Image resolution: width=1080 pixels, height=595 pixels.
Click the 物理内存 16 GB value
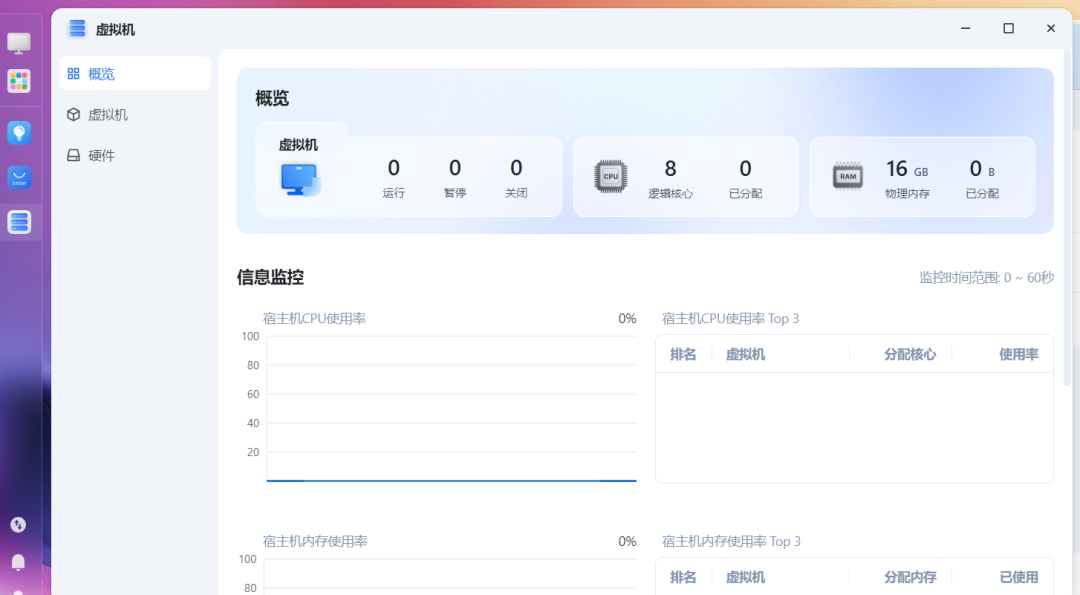click(906, 169)
